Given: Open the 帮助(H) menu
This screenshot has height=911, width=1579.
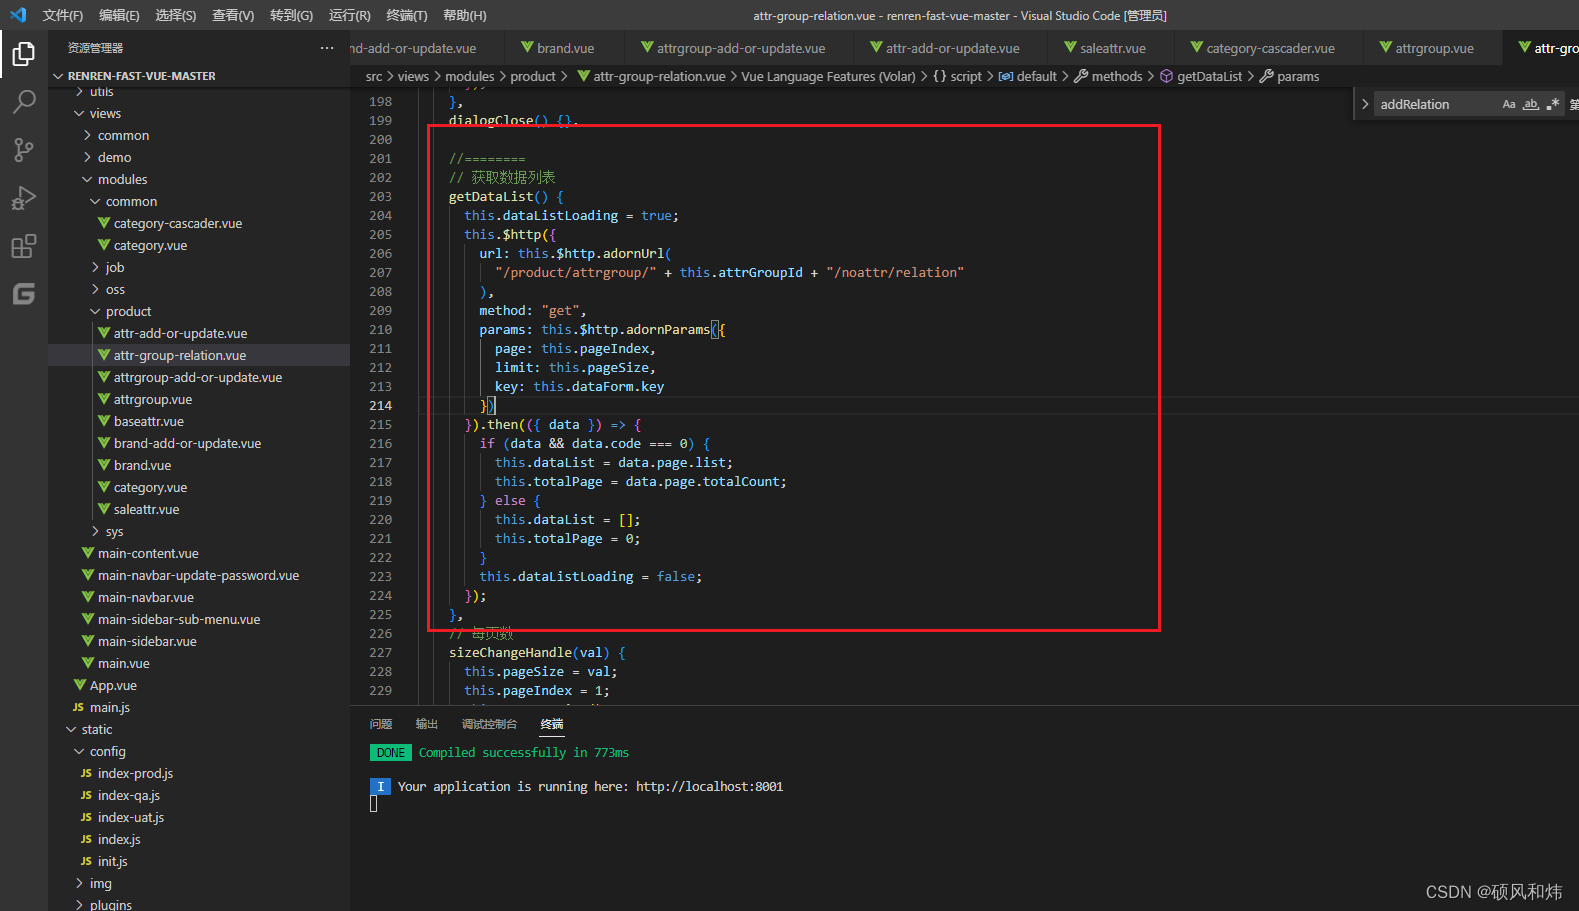Looking at the screenshot, I should tap(464, 15).
